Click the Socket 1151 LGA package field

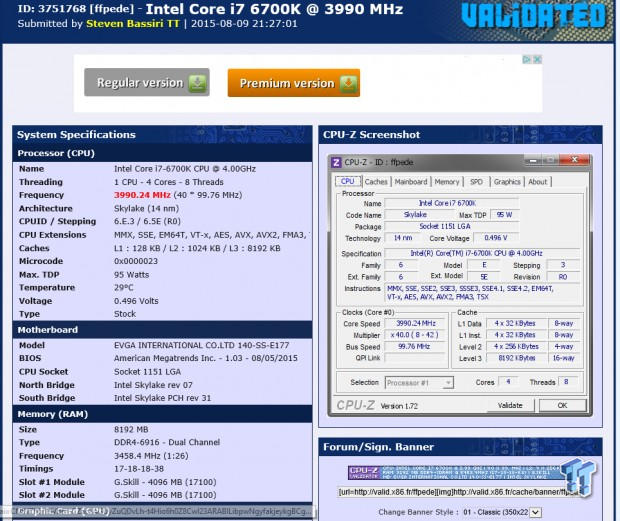[451, 227]
